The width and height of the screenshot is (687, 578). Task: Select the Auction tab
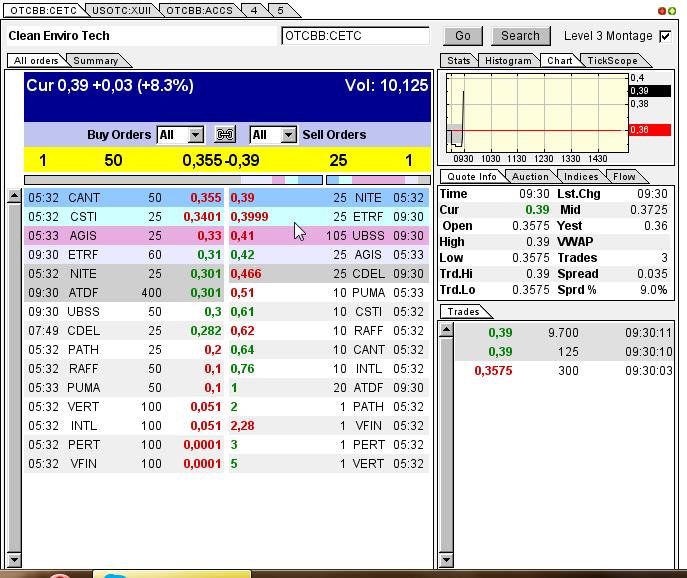[530, 177]
